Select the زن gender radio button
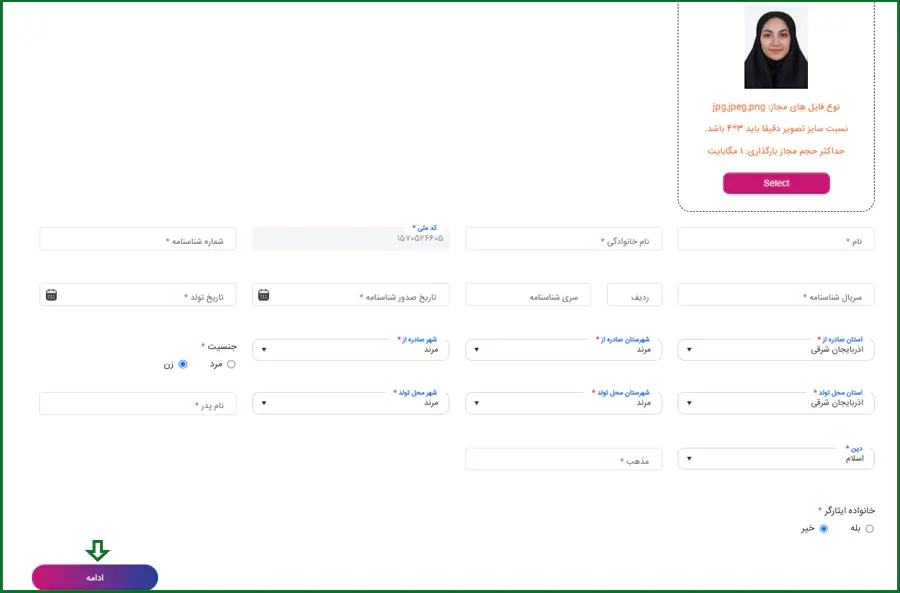This screenshot has width=900, height=593. (183, 365)
